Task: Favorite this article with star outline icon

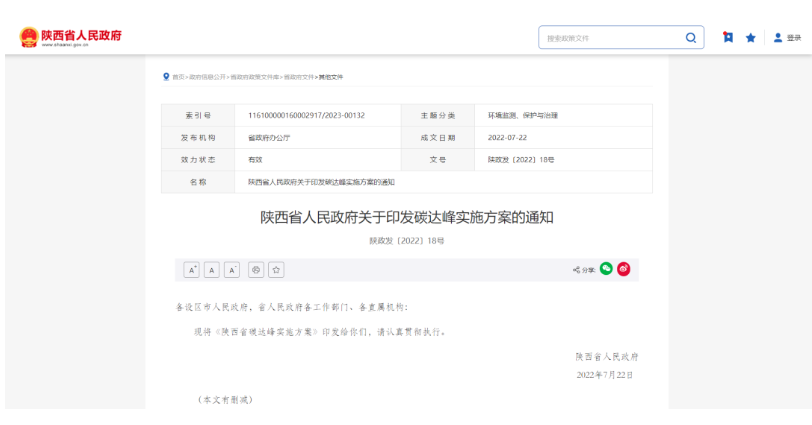Action: pos(276,269)
